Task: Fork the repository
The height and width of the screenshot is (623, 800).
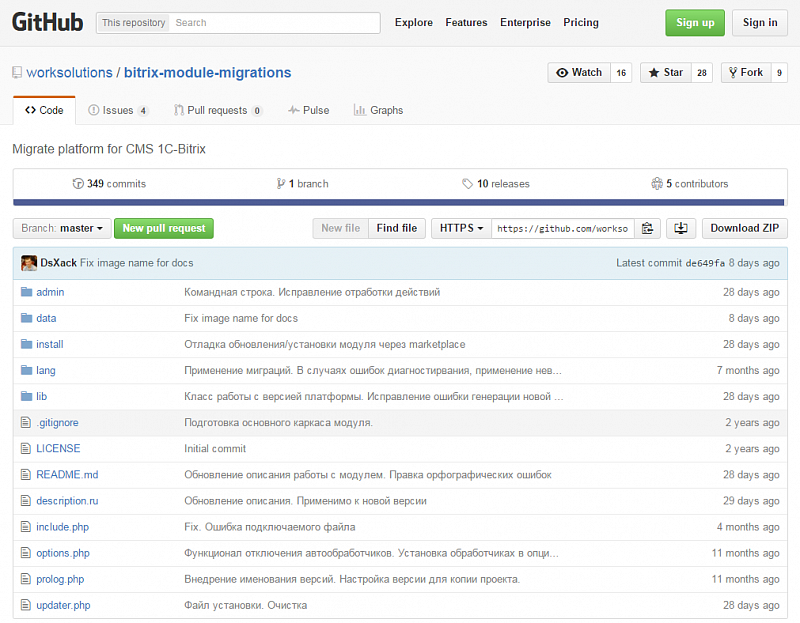Action: tap(745, 73)
